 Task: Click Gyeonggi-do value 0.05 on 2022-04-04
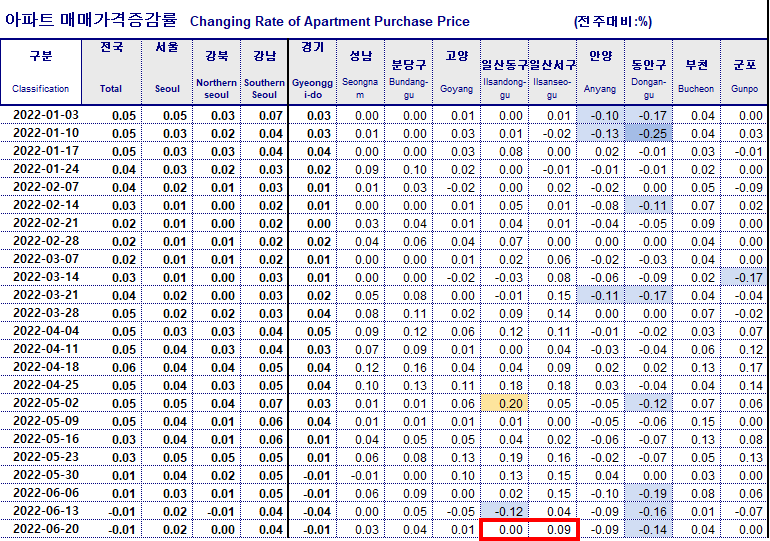click(312, 331)
